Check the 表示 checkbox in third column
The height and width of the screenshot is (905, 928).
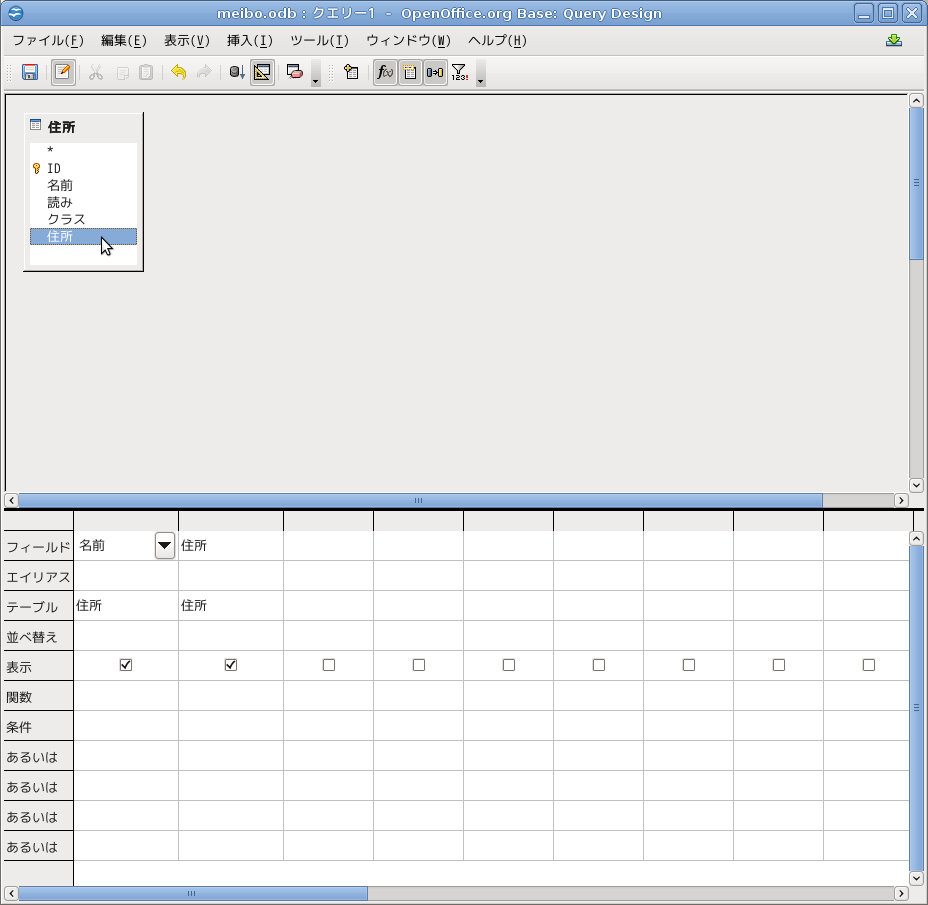(329, 665)
